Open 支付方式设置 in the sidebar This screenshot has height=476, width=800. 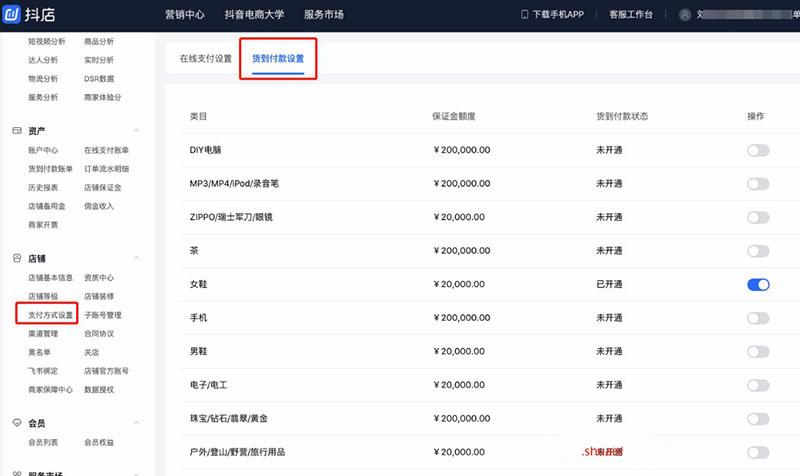pyautogui.click(x=51, y=315)
